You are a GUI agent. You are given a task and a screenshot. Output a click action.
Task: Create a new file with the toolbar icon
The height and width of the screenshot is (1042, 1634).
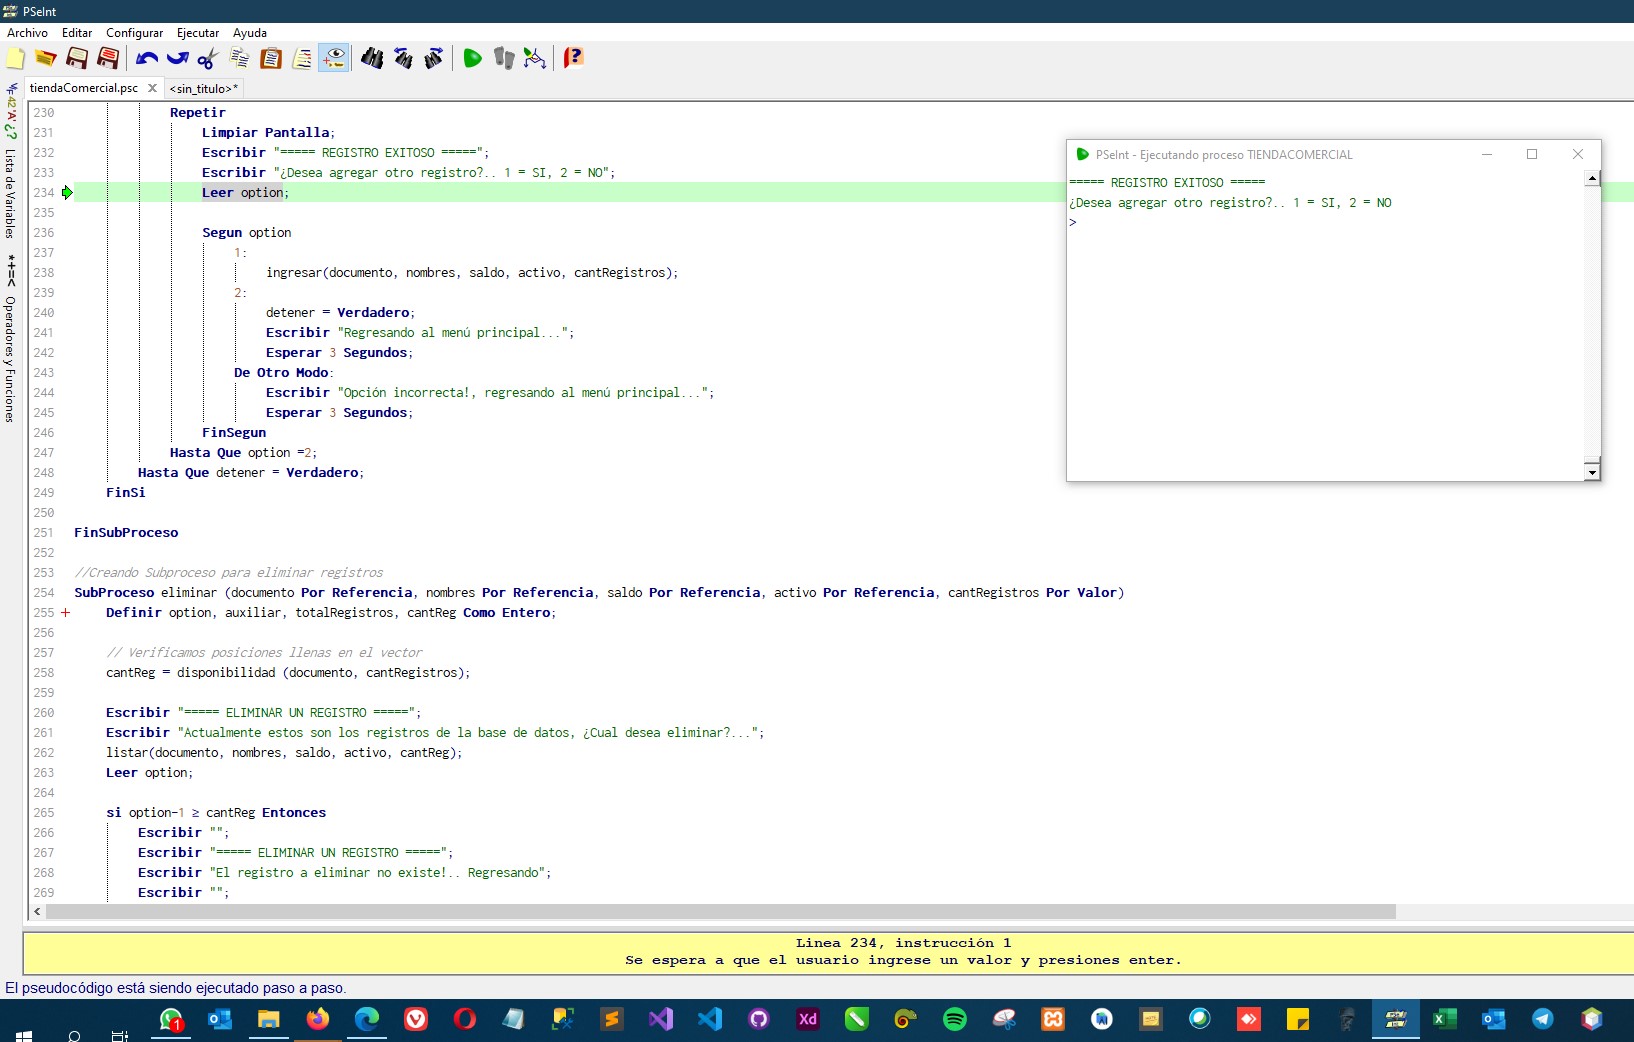tap(15, 58)
